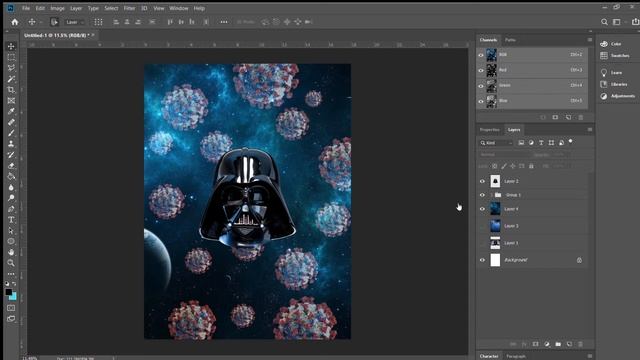Open the File menu
Image resolution: width=640 pixels, height=360 pixels.
[26, 8]
